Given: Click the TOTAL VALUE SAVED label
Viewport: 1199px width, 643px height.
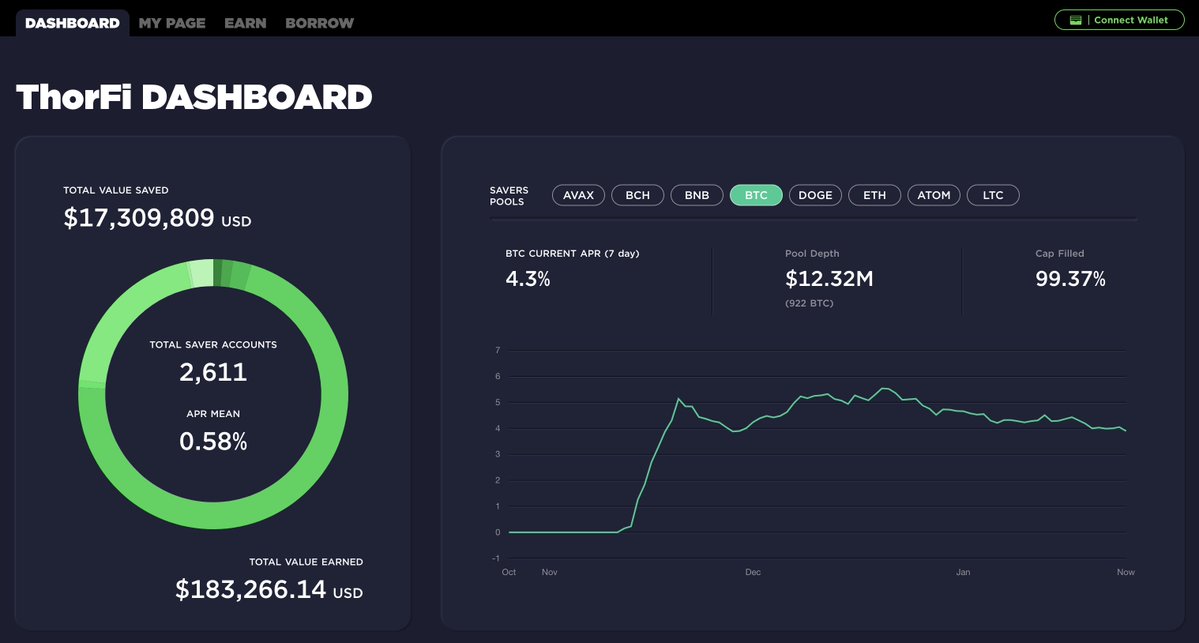Looking at the screenshot, I should pyautogui.click(x=116, y=190).
